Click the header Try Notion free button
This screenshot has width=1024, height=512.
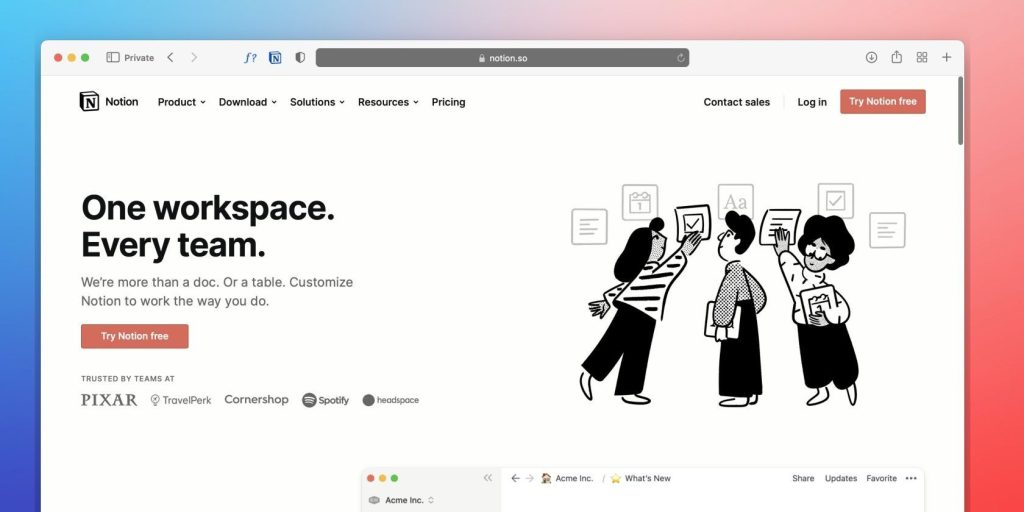click(x=882, y=101)
